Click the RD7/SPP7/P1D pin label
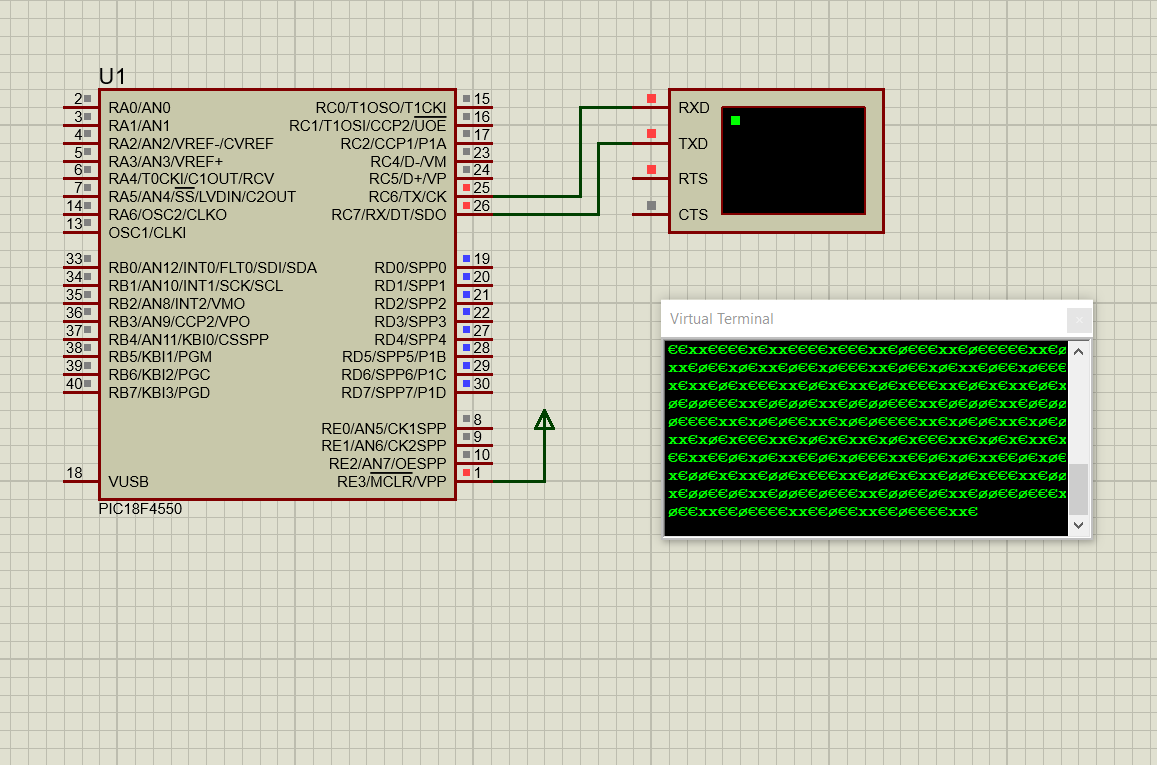 pos(394,392)
